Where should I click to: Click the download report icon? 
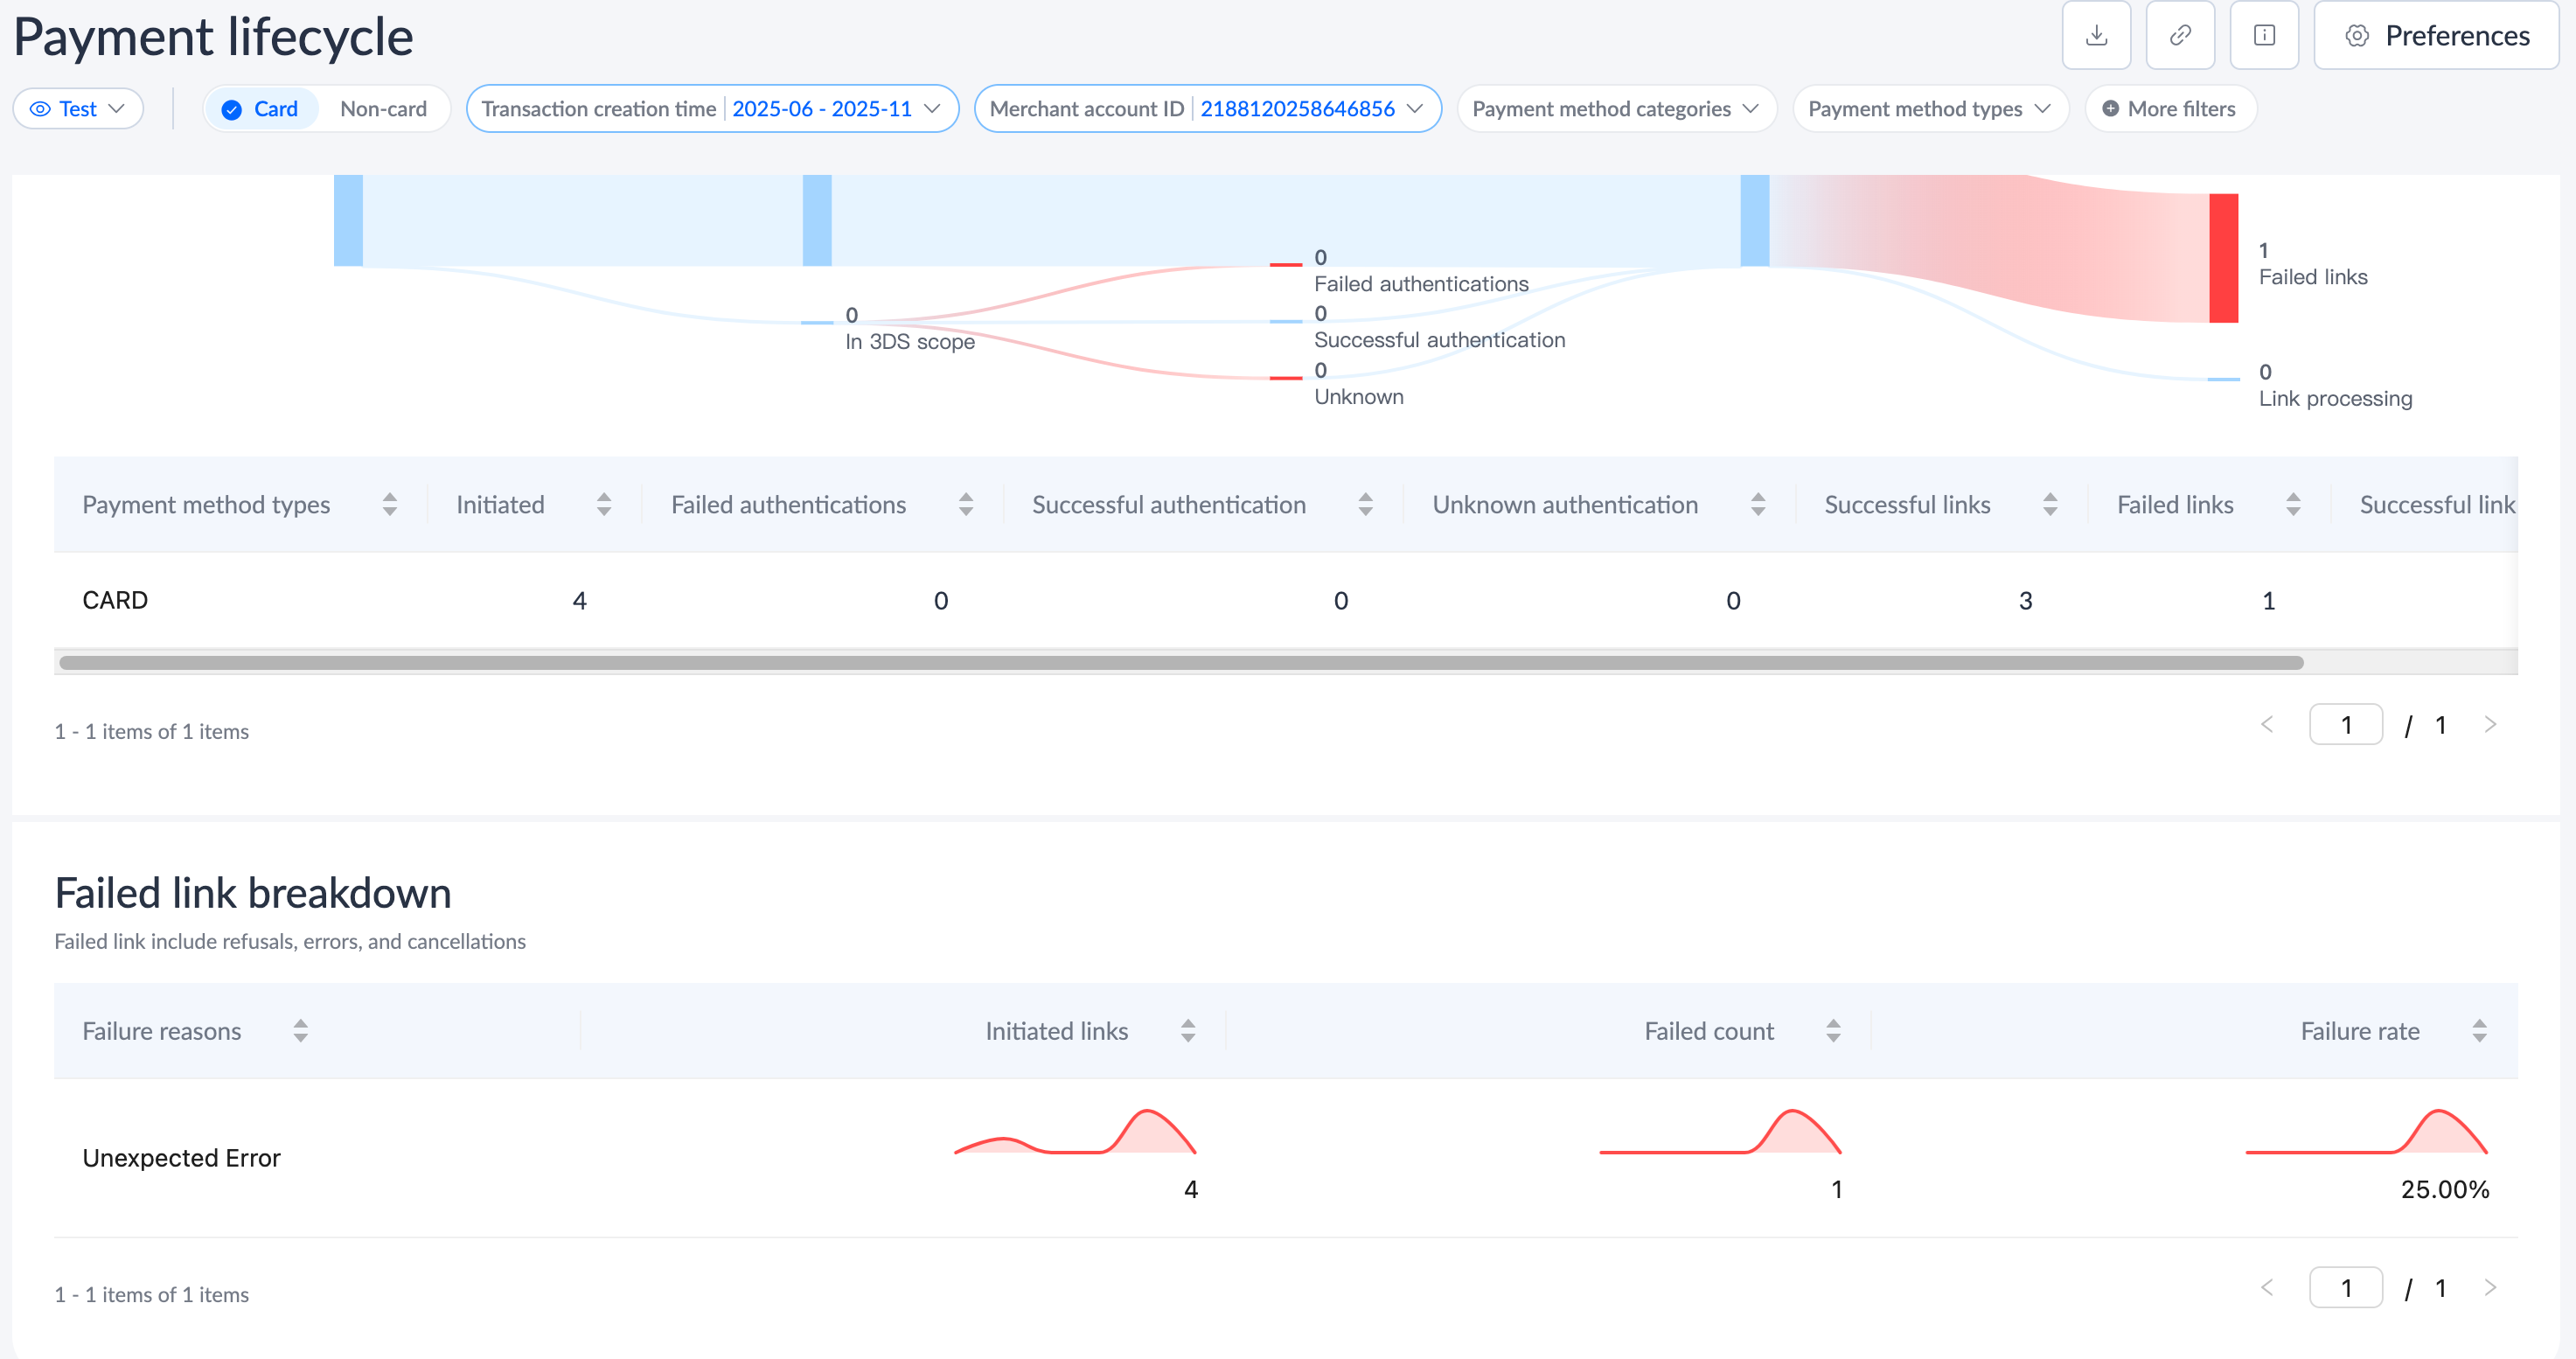click(x=2096, y=36)
